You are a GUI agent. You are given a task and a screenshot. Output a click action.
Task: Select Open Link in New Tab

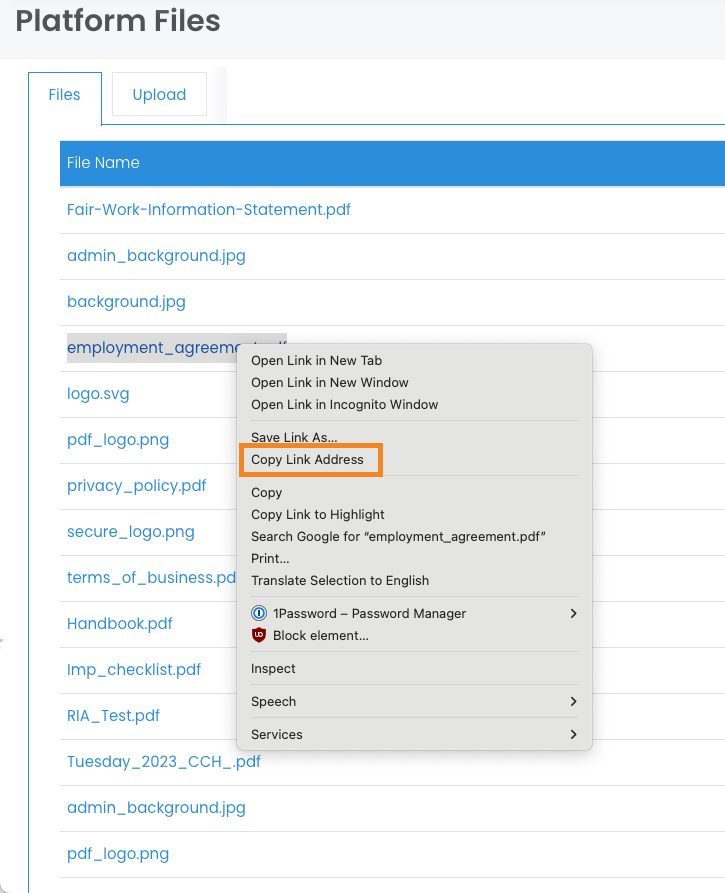(x=316, y=361)
